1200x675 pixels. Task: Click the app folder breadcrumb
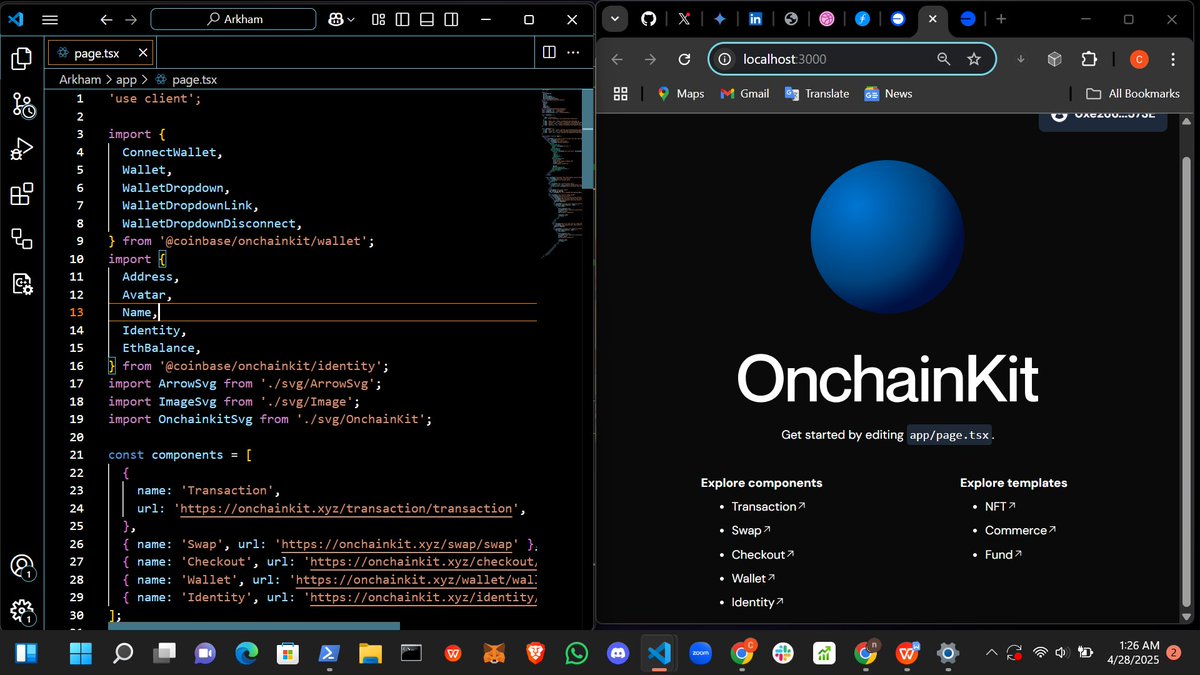point(126,79)
